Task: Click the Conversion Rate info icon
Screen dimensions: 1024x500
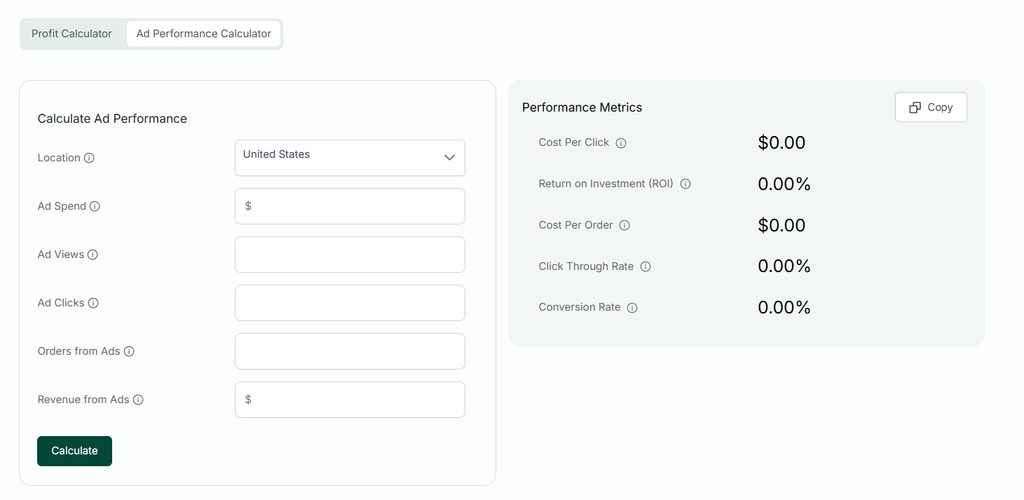Action: [632, 307]
